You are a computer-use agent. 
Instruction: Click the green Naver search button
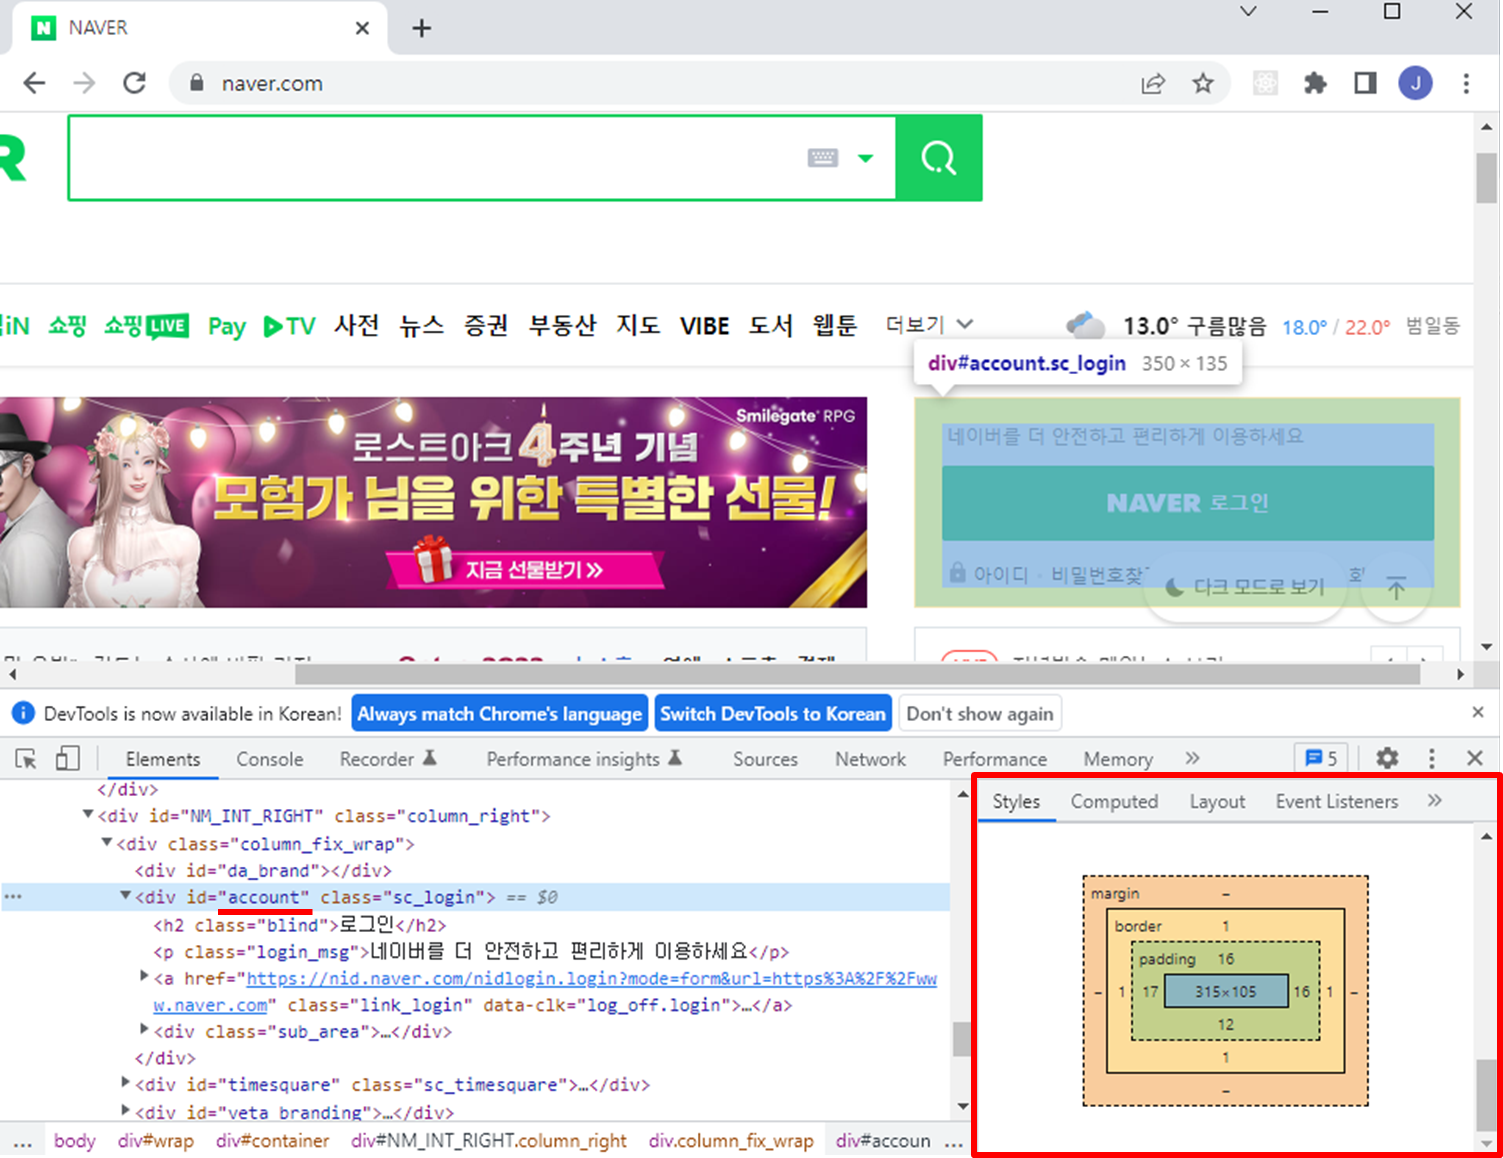click(x=938, y=158)
